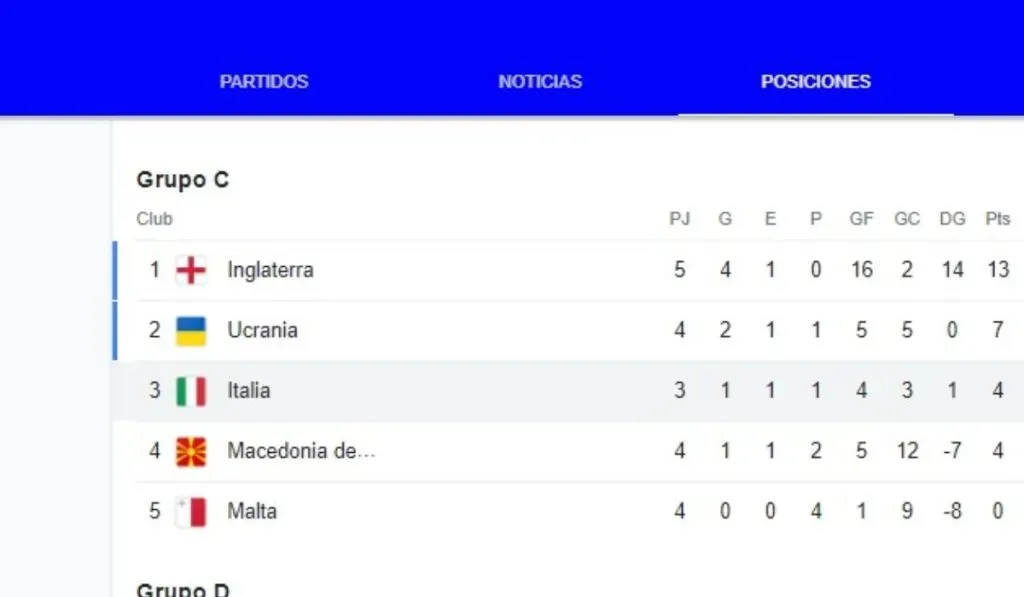Viewport: 1024px width, 597px height.
Task: Open the NOTICIAS tab
Action: [x=540, y=82]
